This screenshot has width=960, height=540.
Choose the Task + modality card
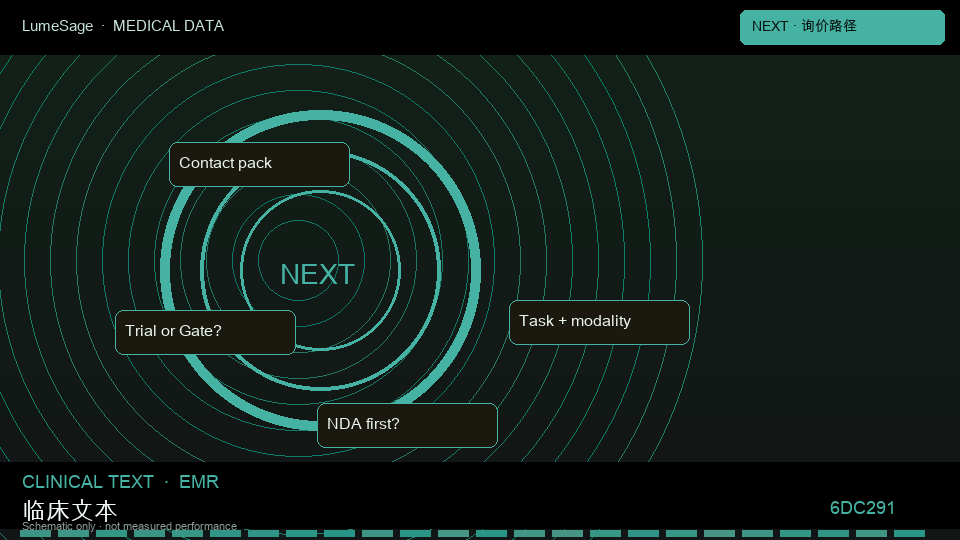(599, 322)
